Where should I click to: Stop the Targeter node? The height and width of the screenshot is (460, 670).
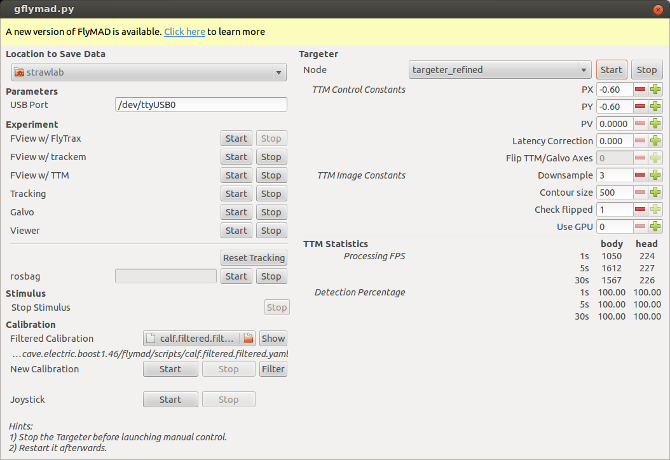tap(646, 70)
